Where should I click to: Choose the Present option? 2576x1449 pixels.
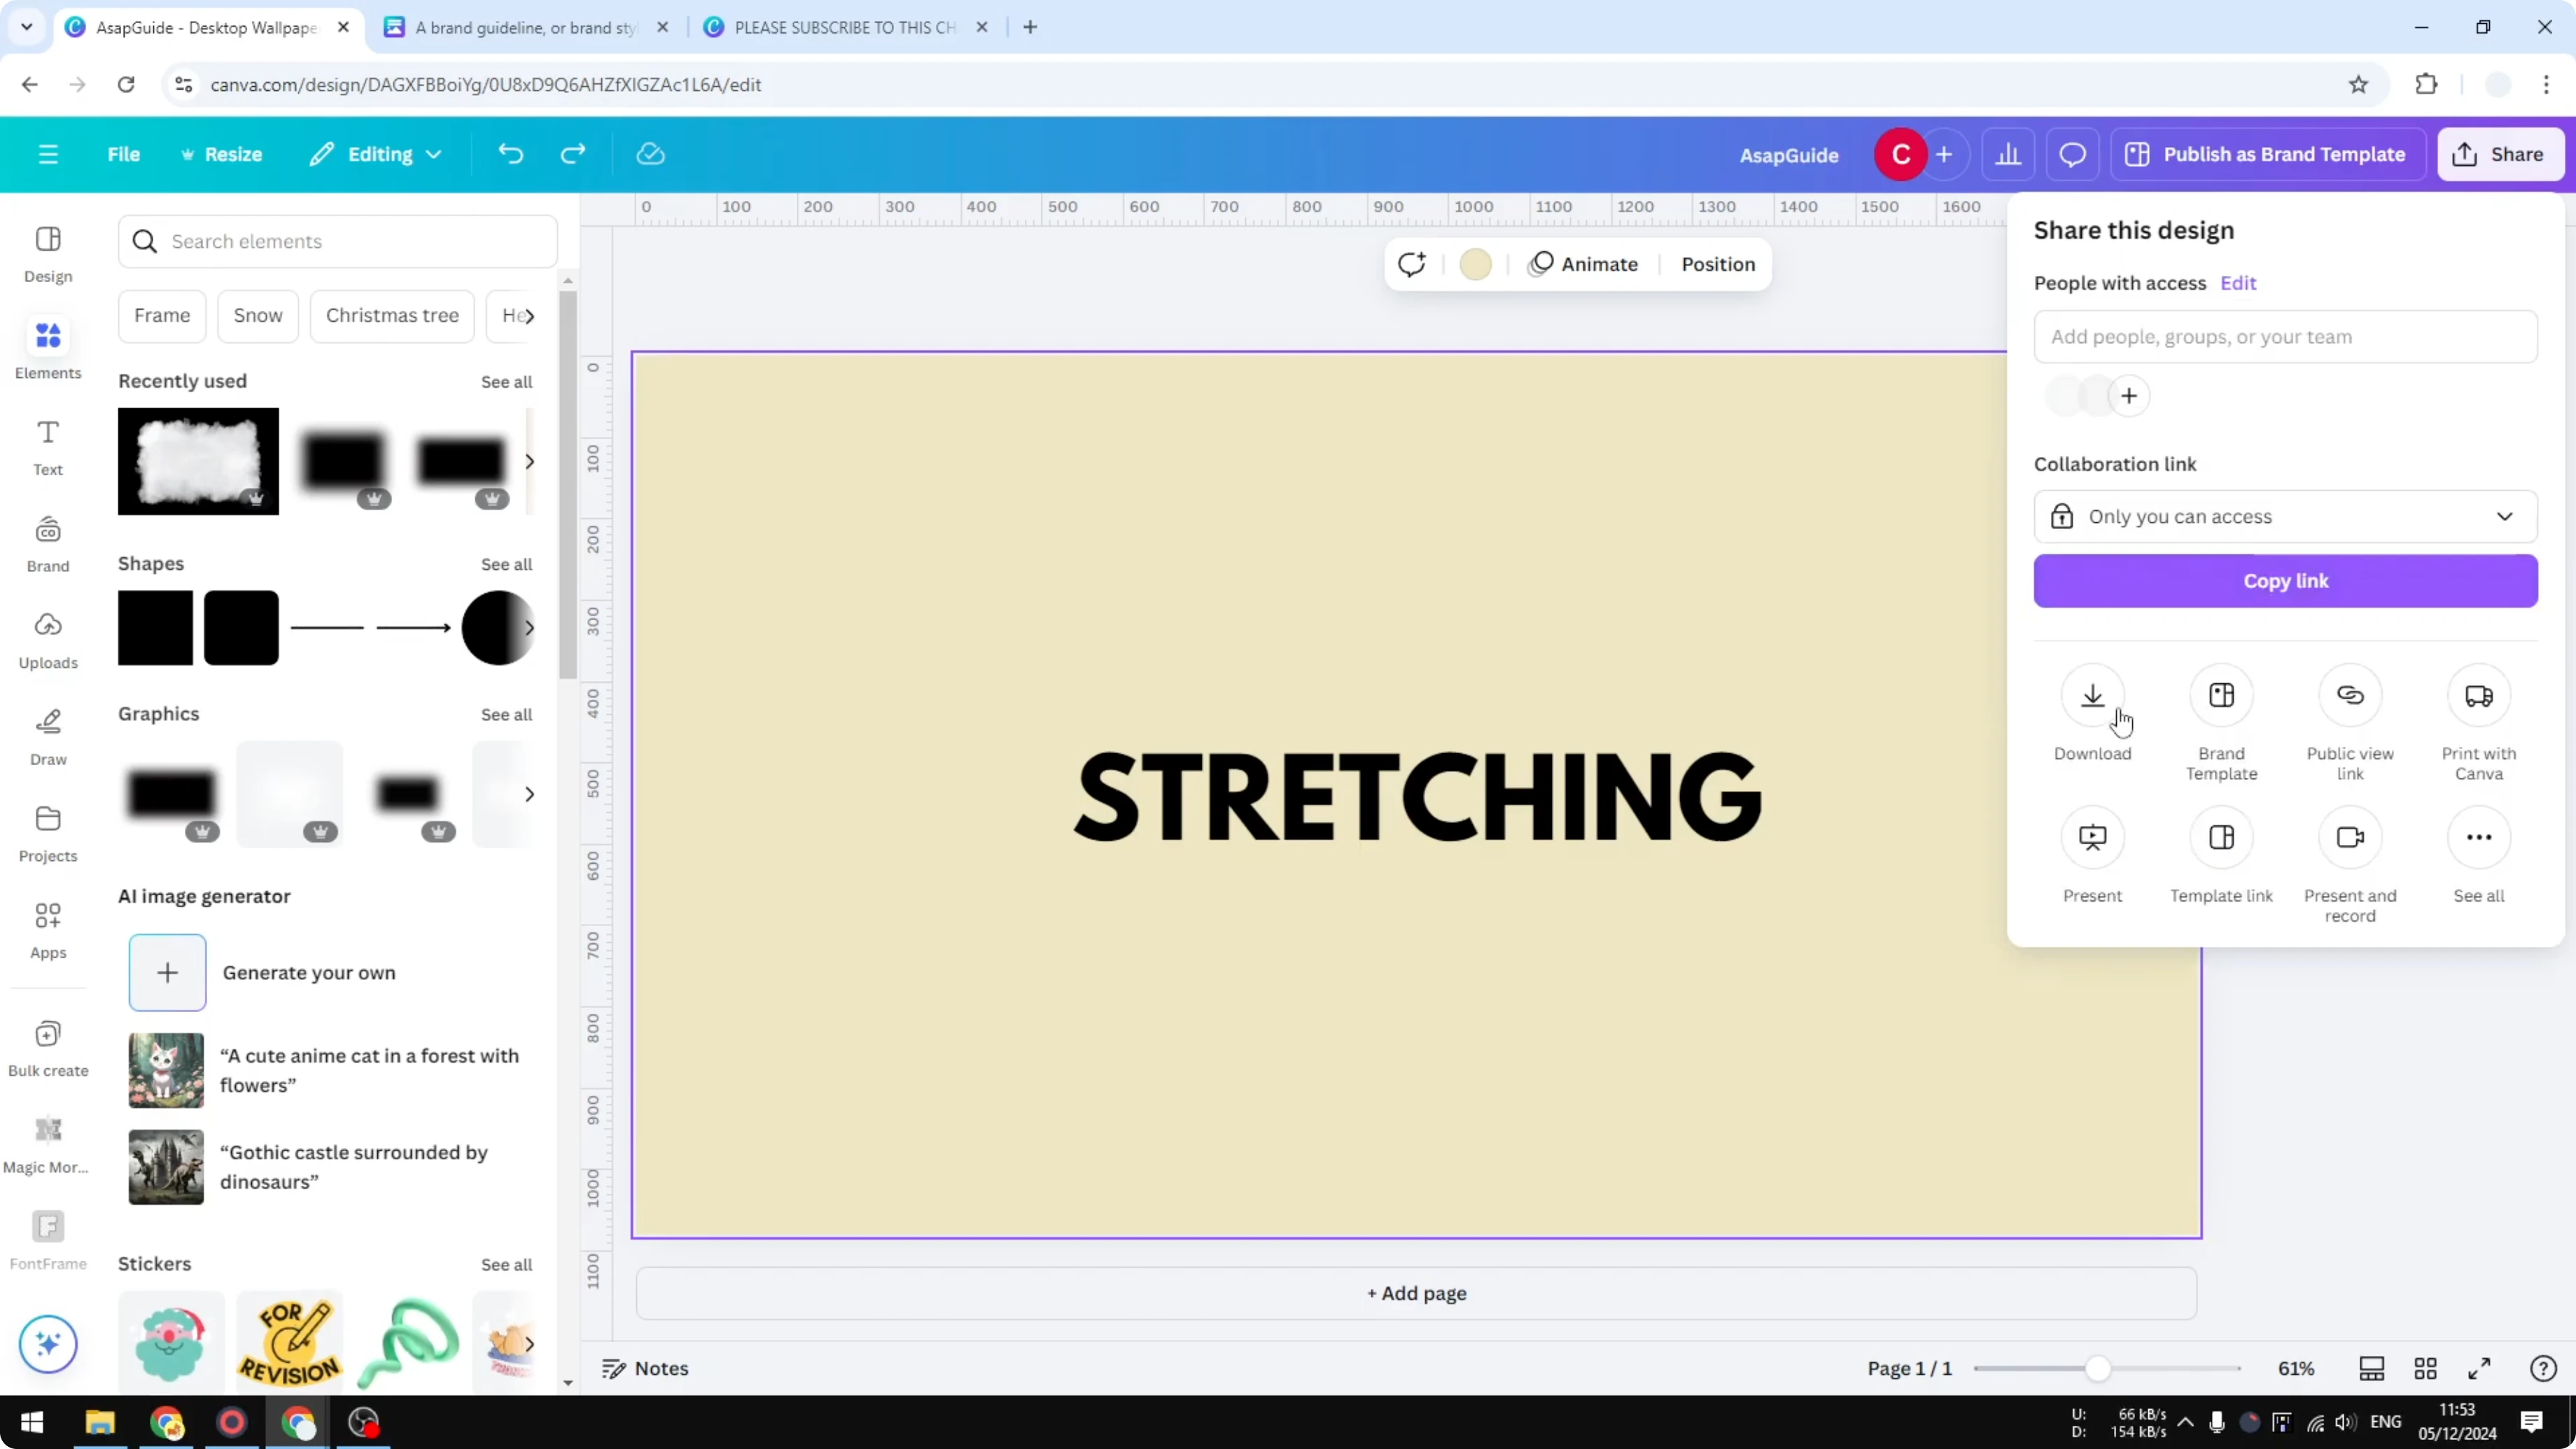tap(2092, 856)
